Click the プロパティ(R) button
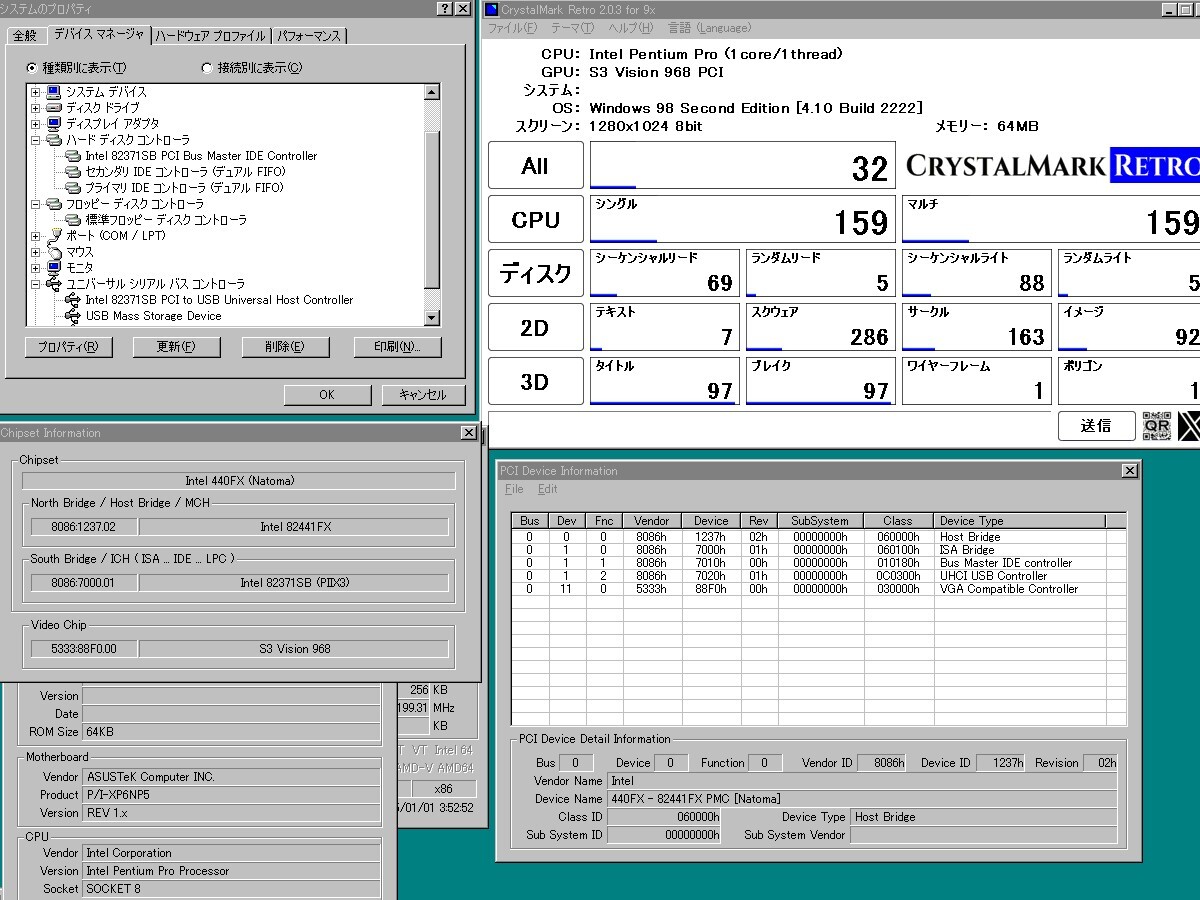This screenshot has height=900, width=1200. point(68,347)
